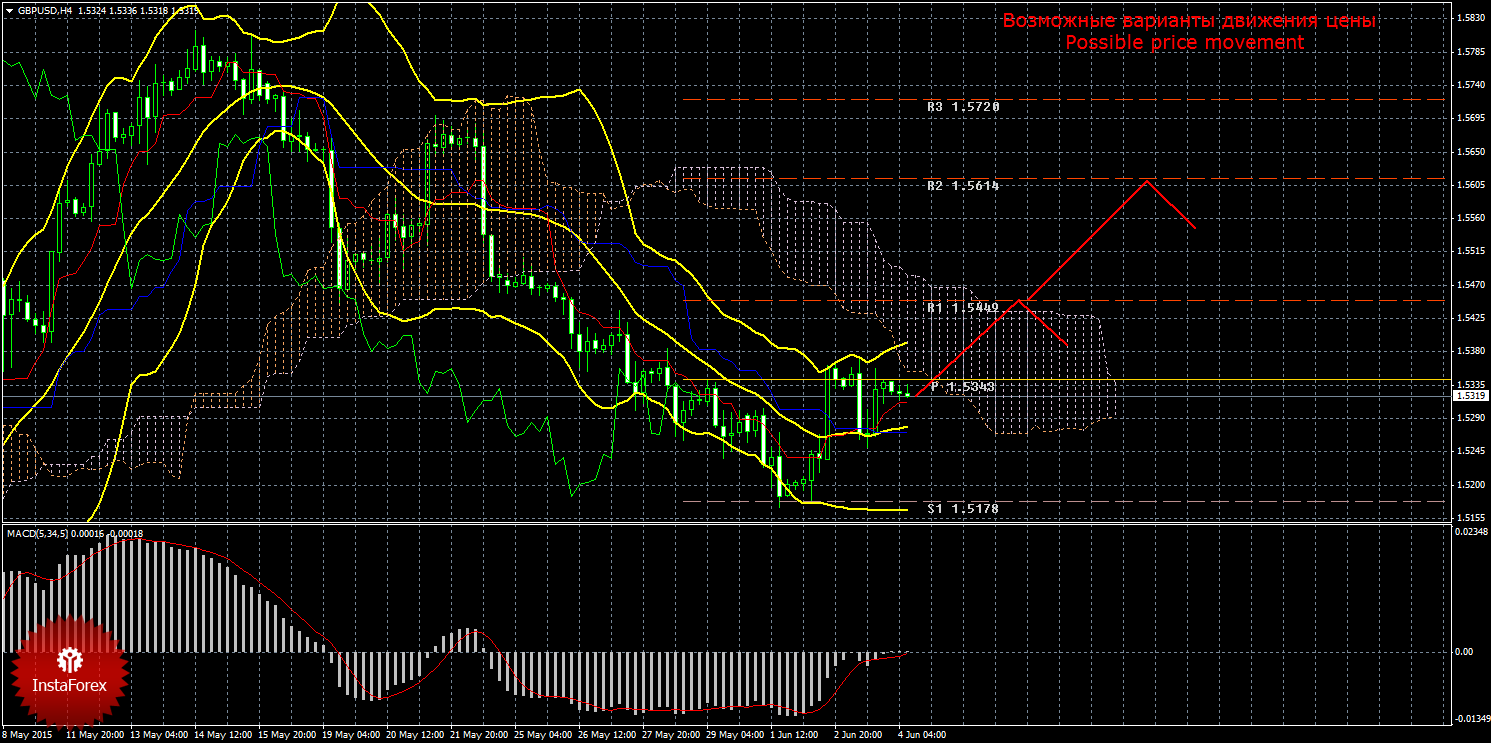Click the 0.02348 value on MACD scale
The image size is (1491, 743).
tap(1468, 532)
